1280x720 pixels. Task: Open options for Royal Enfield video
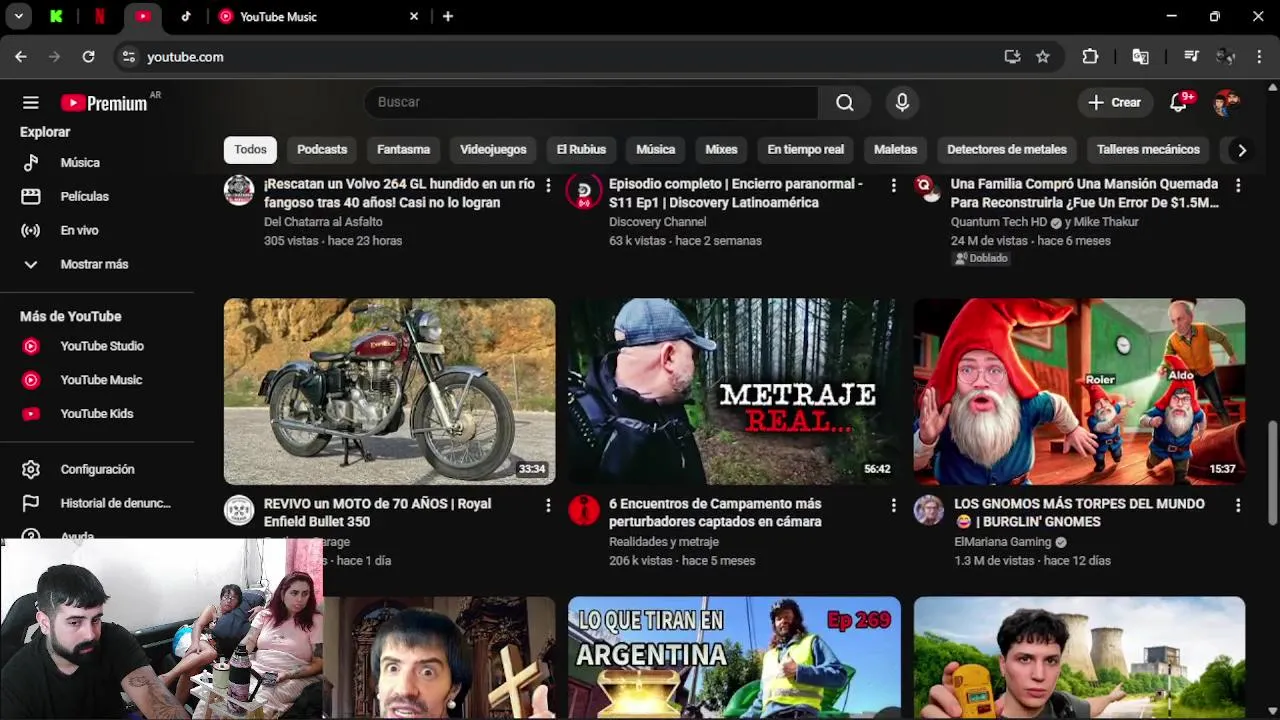[548, 506]
